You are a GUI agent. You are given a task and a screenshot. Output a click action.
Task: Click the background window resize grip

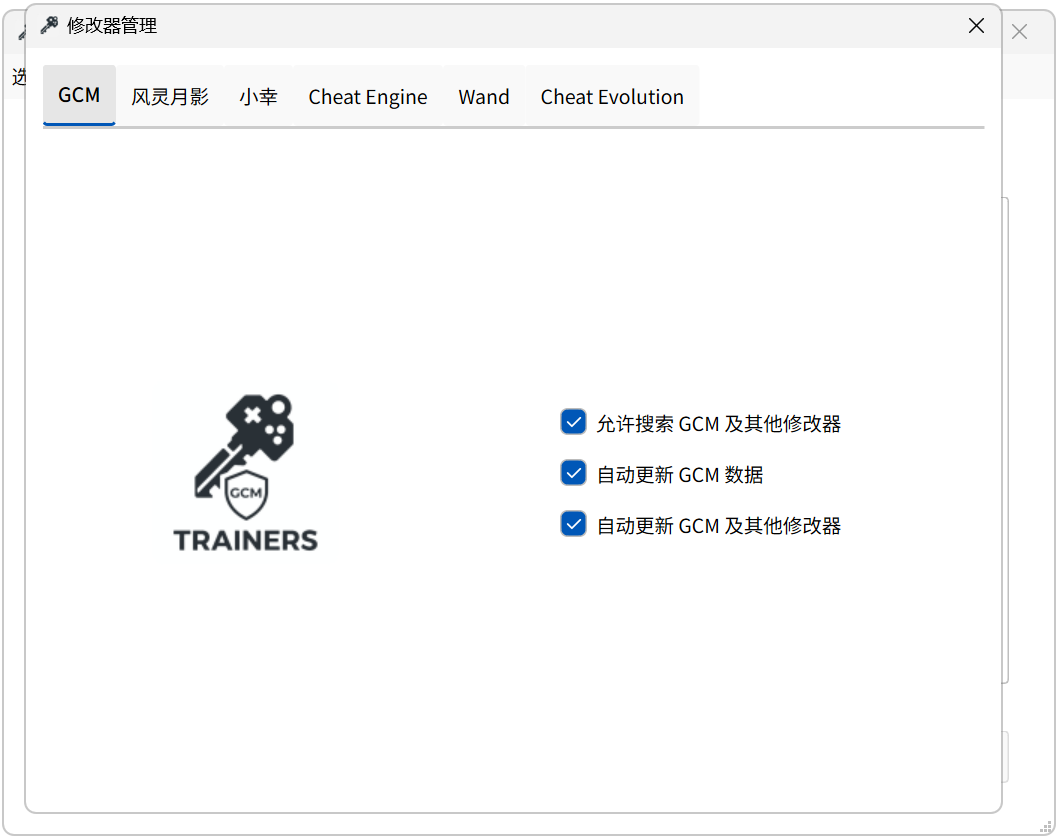click(x=1046, y=826)
